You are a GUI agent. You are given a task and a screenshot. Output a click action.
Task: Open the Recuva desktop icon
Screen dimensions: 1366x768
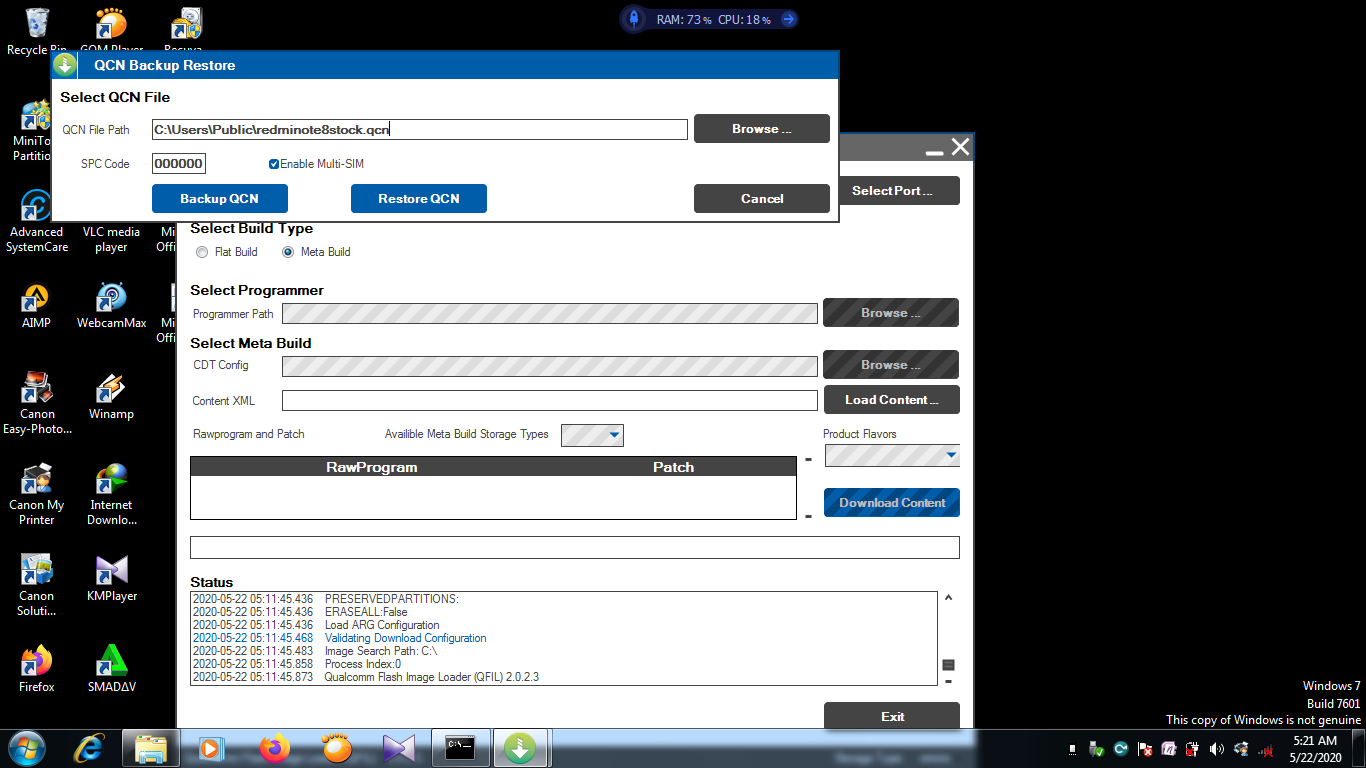click(184, 30)
